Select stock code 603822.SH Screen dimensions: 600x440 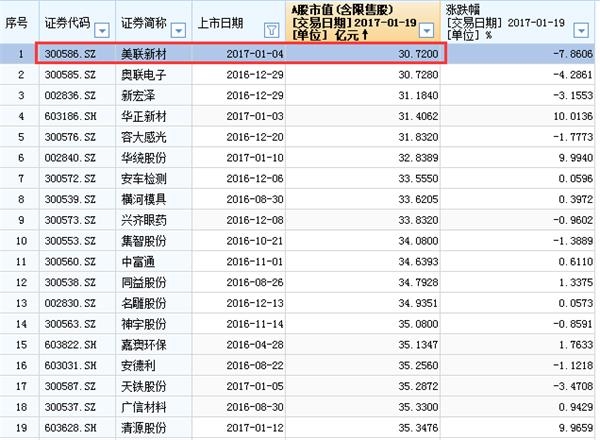point(70,345)
